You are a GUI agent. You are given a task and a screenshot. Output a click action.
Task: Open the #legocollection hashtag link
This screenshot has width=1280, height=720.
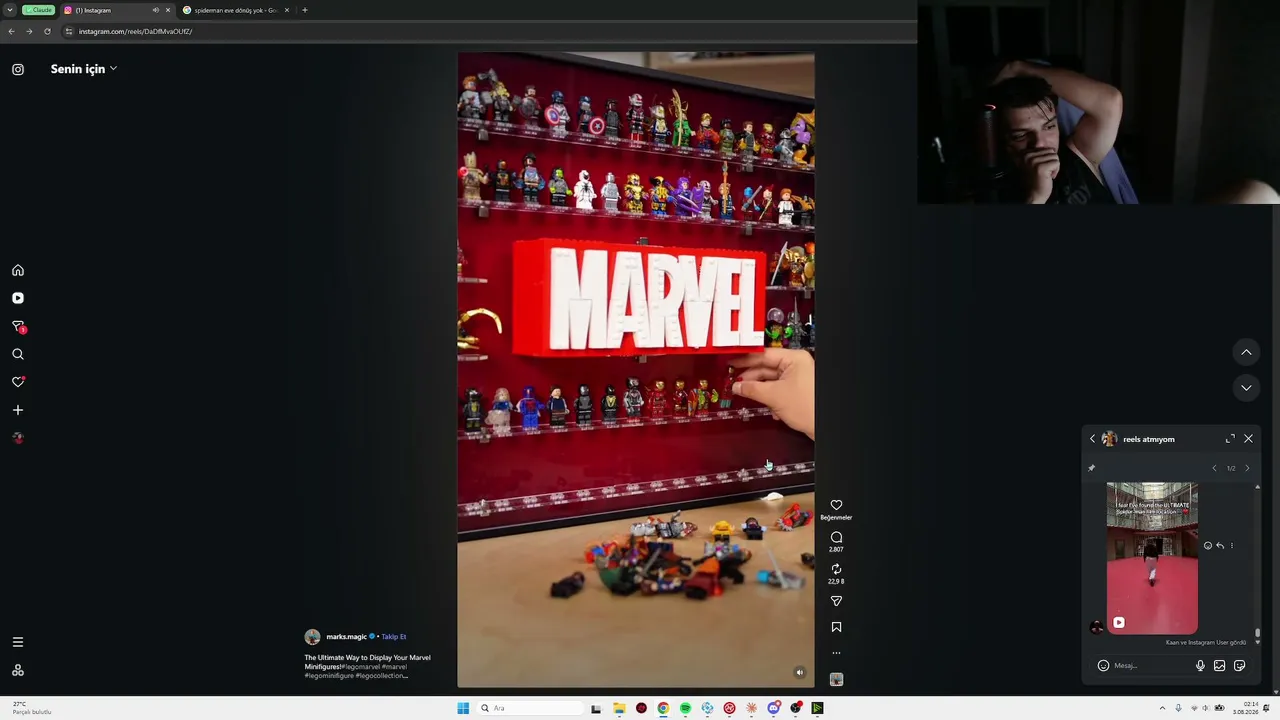pos(381,676)
